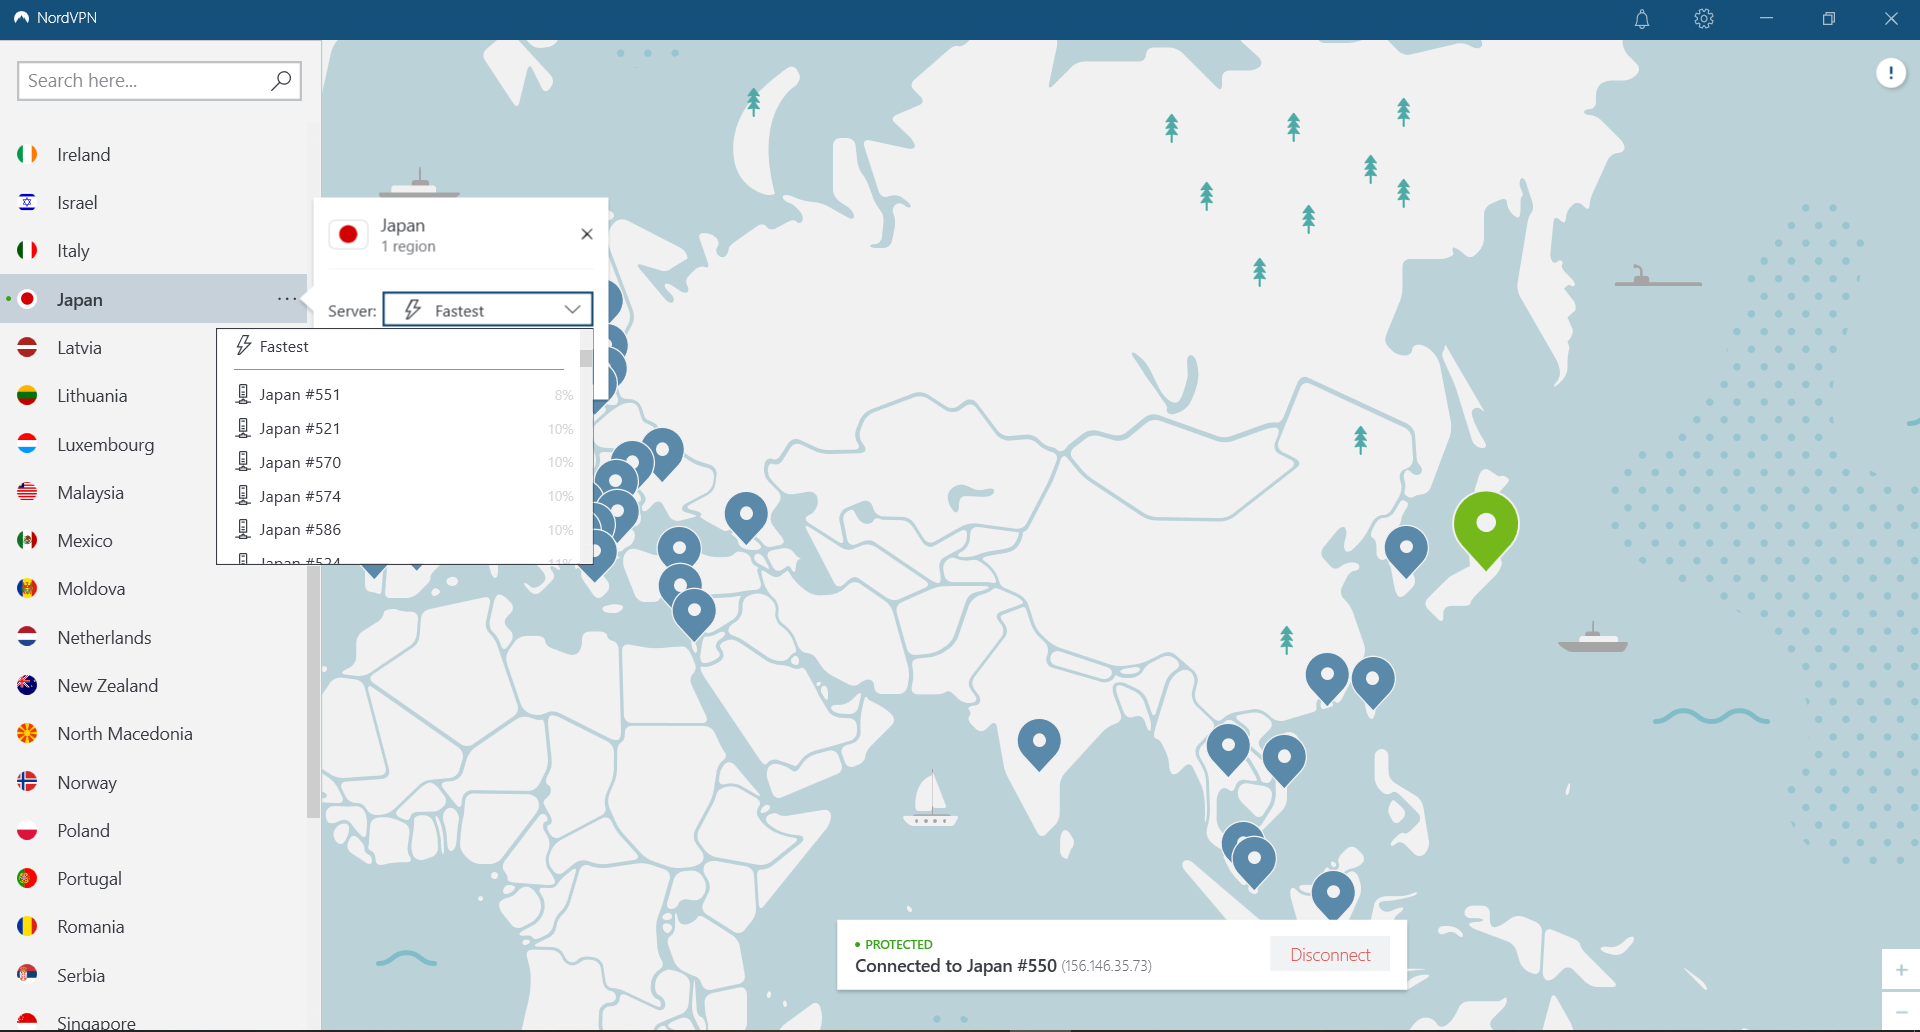The width and height of the screenshot is (1920, 1032).
Task: Click the Search here input field
Action: pyautogui.click(x=159, y=80)
